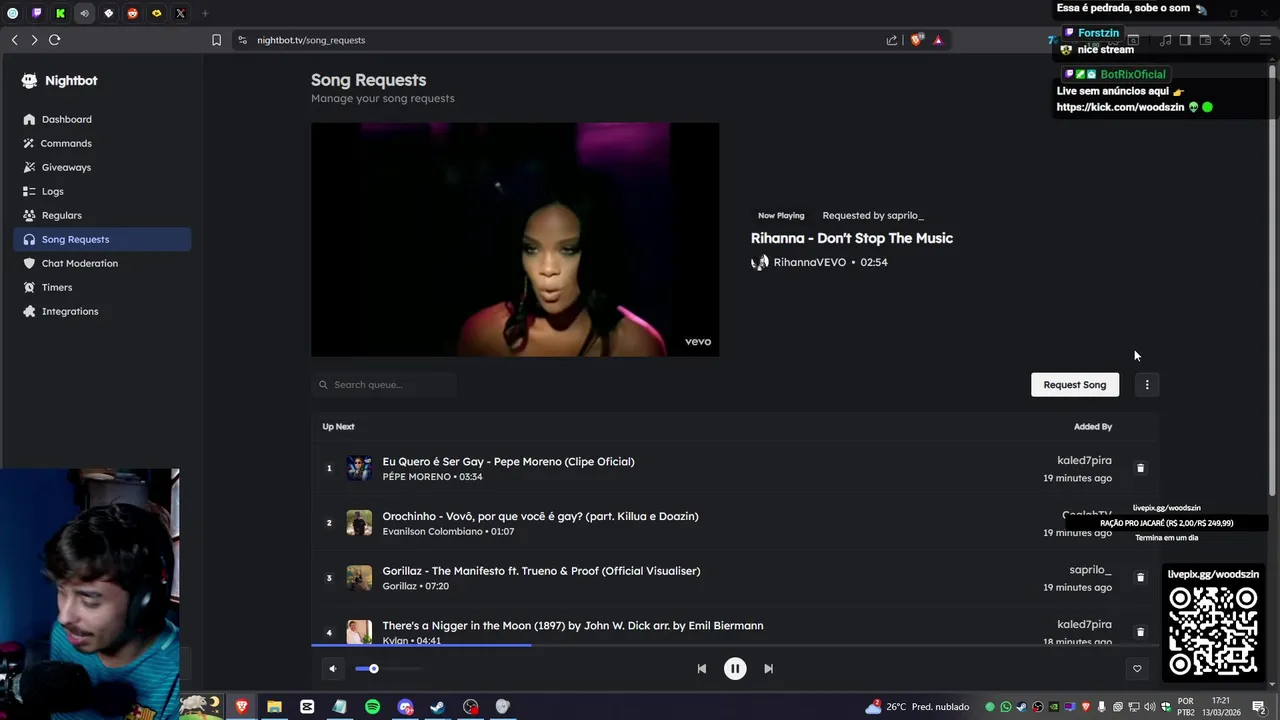Viewport: 1280px width, 720px height.
Task: Click Gorillaz - The Manifesto song title
Action: 541,571
